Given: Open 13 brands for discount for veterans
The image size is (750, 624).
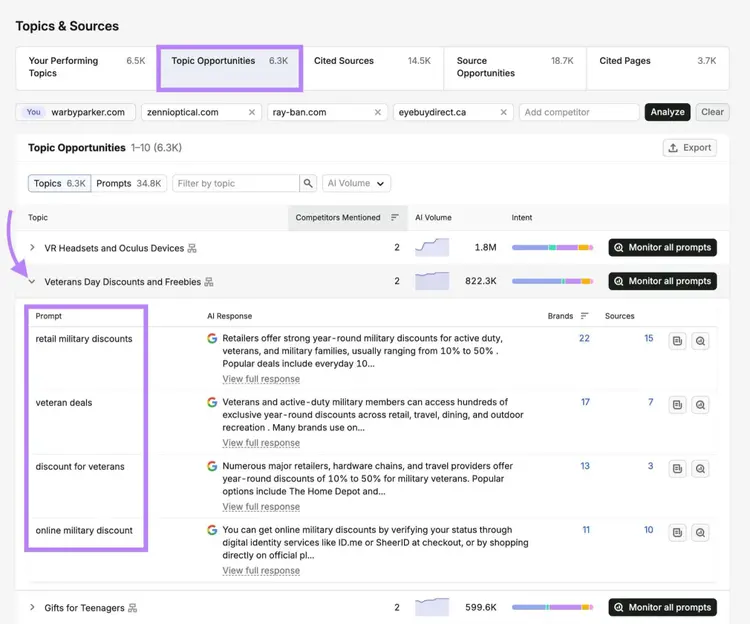Looking at the screenshot, I should point(585,466).
